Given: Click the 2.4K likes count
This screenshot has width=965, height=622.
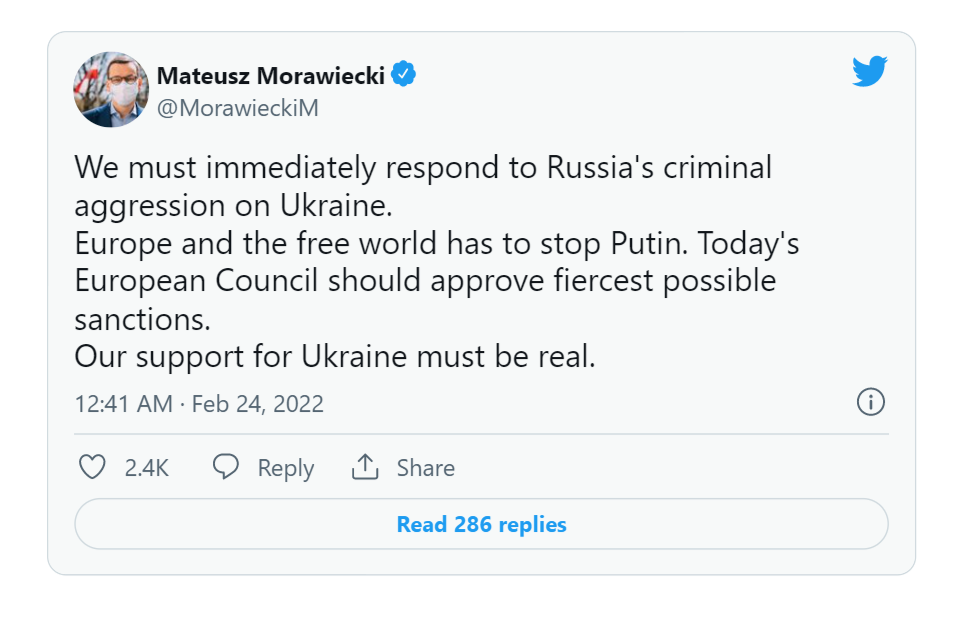Looking at the screenshot, I should [146, 468].
